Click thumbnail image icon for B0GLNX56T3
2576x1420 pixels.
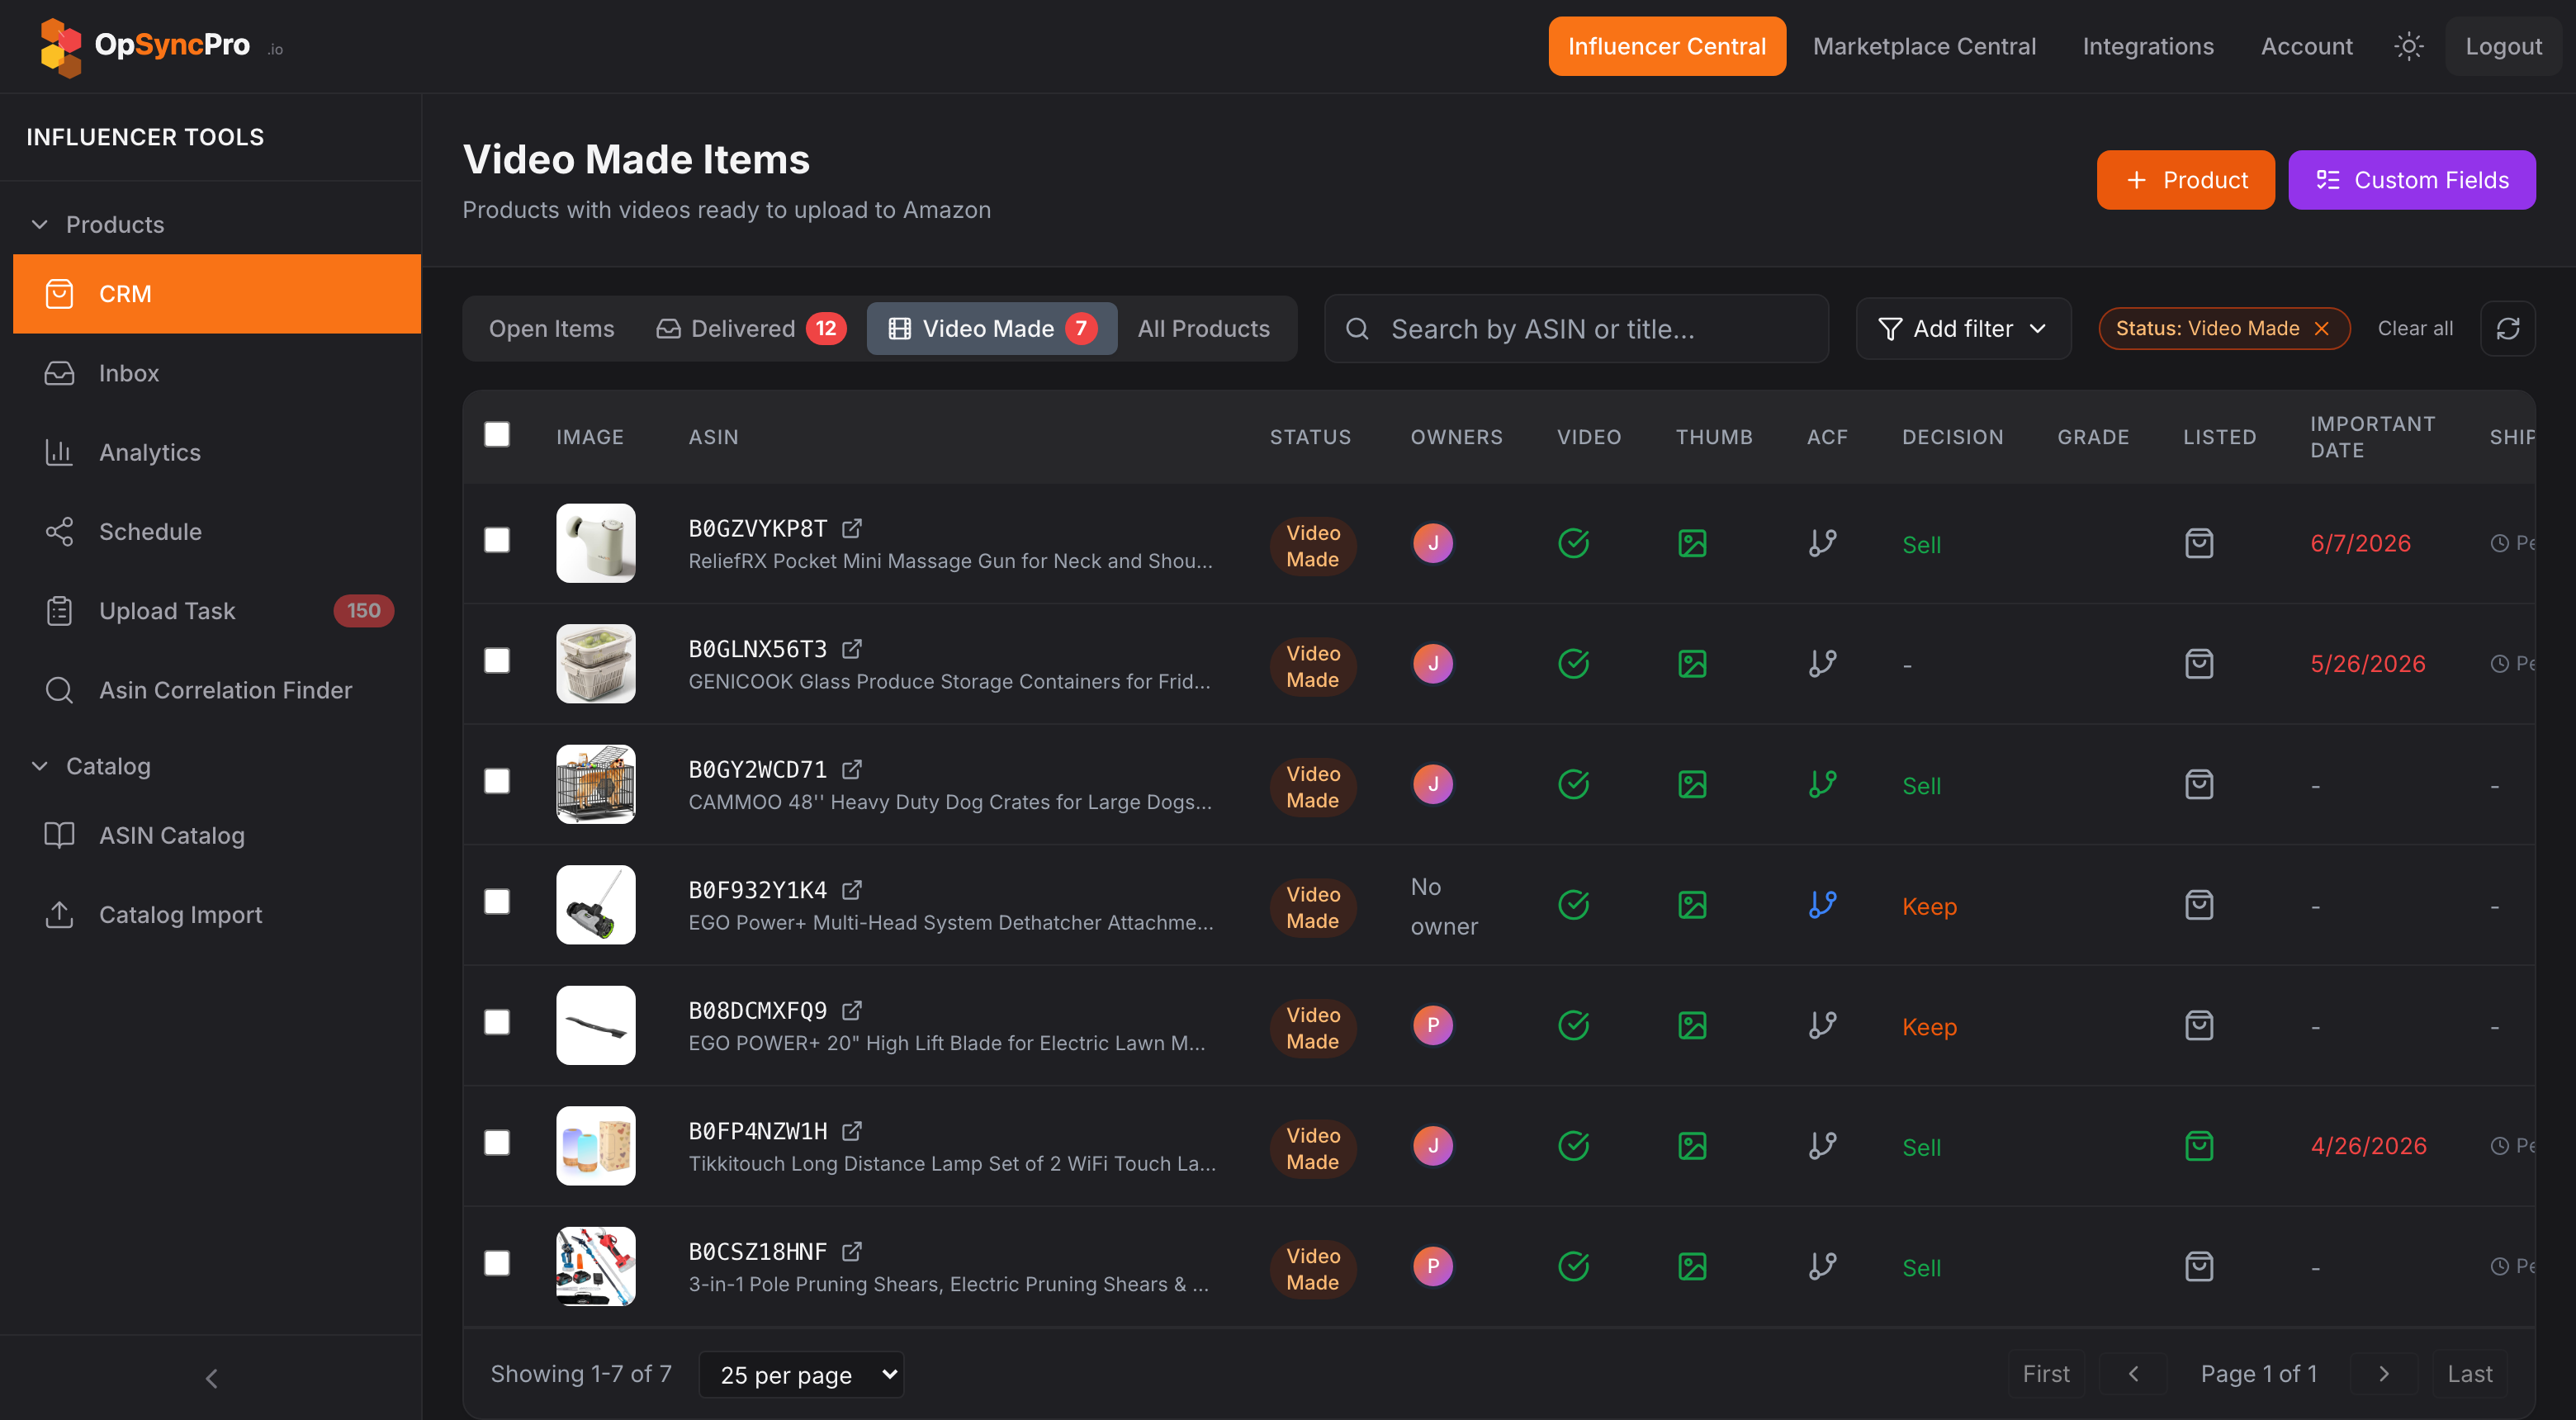pos(1692,664)
